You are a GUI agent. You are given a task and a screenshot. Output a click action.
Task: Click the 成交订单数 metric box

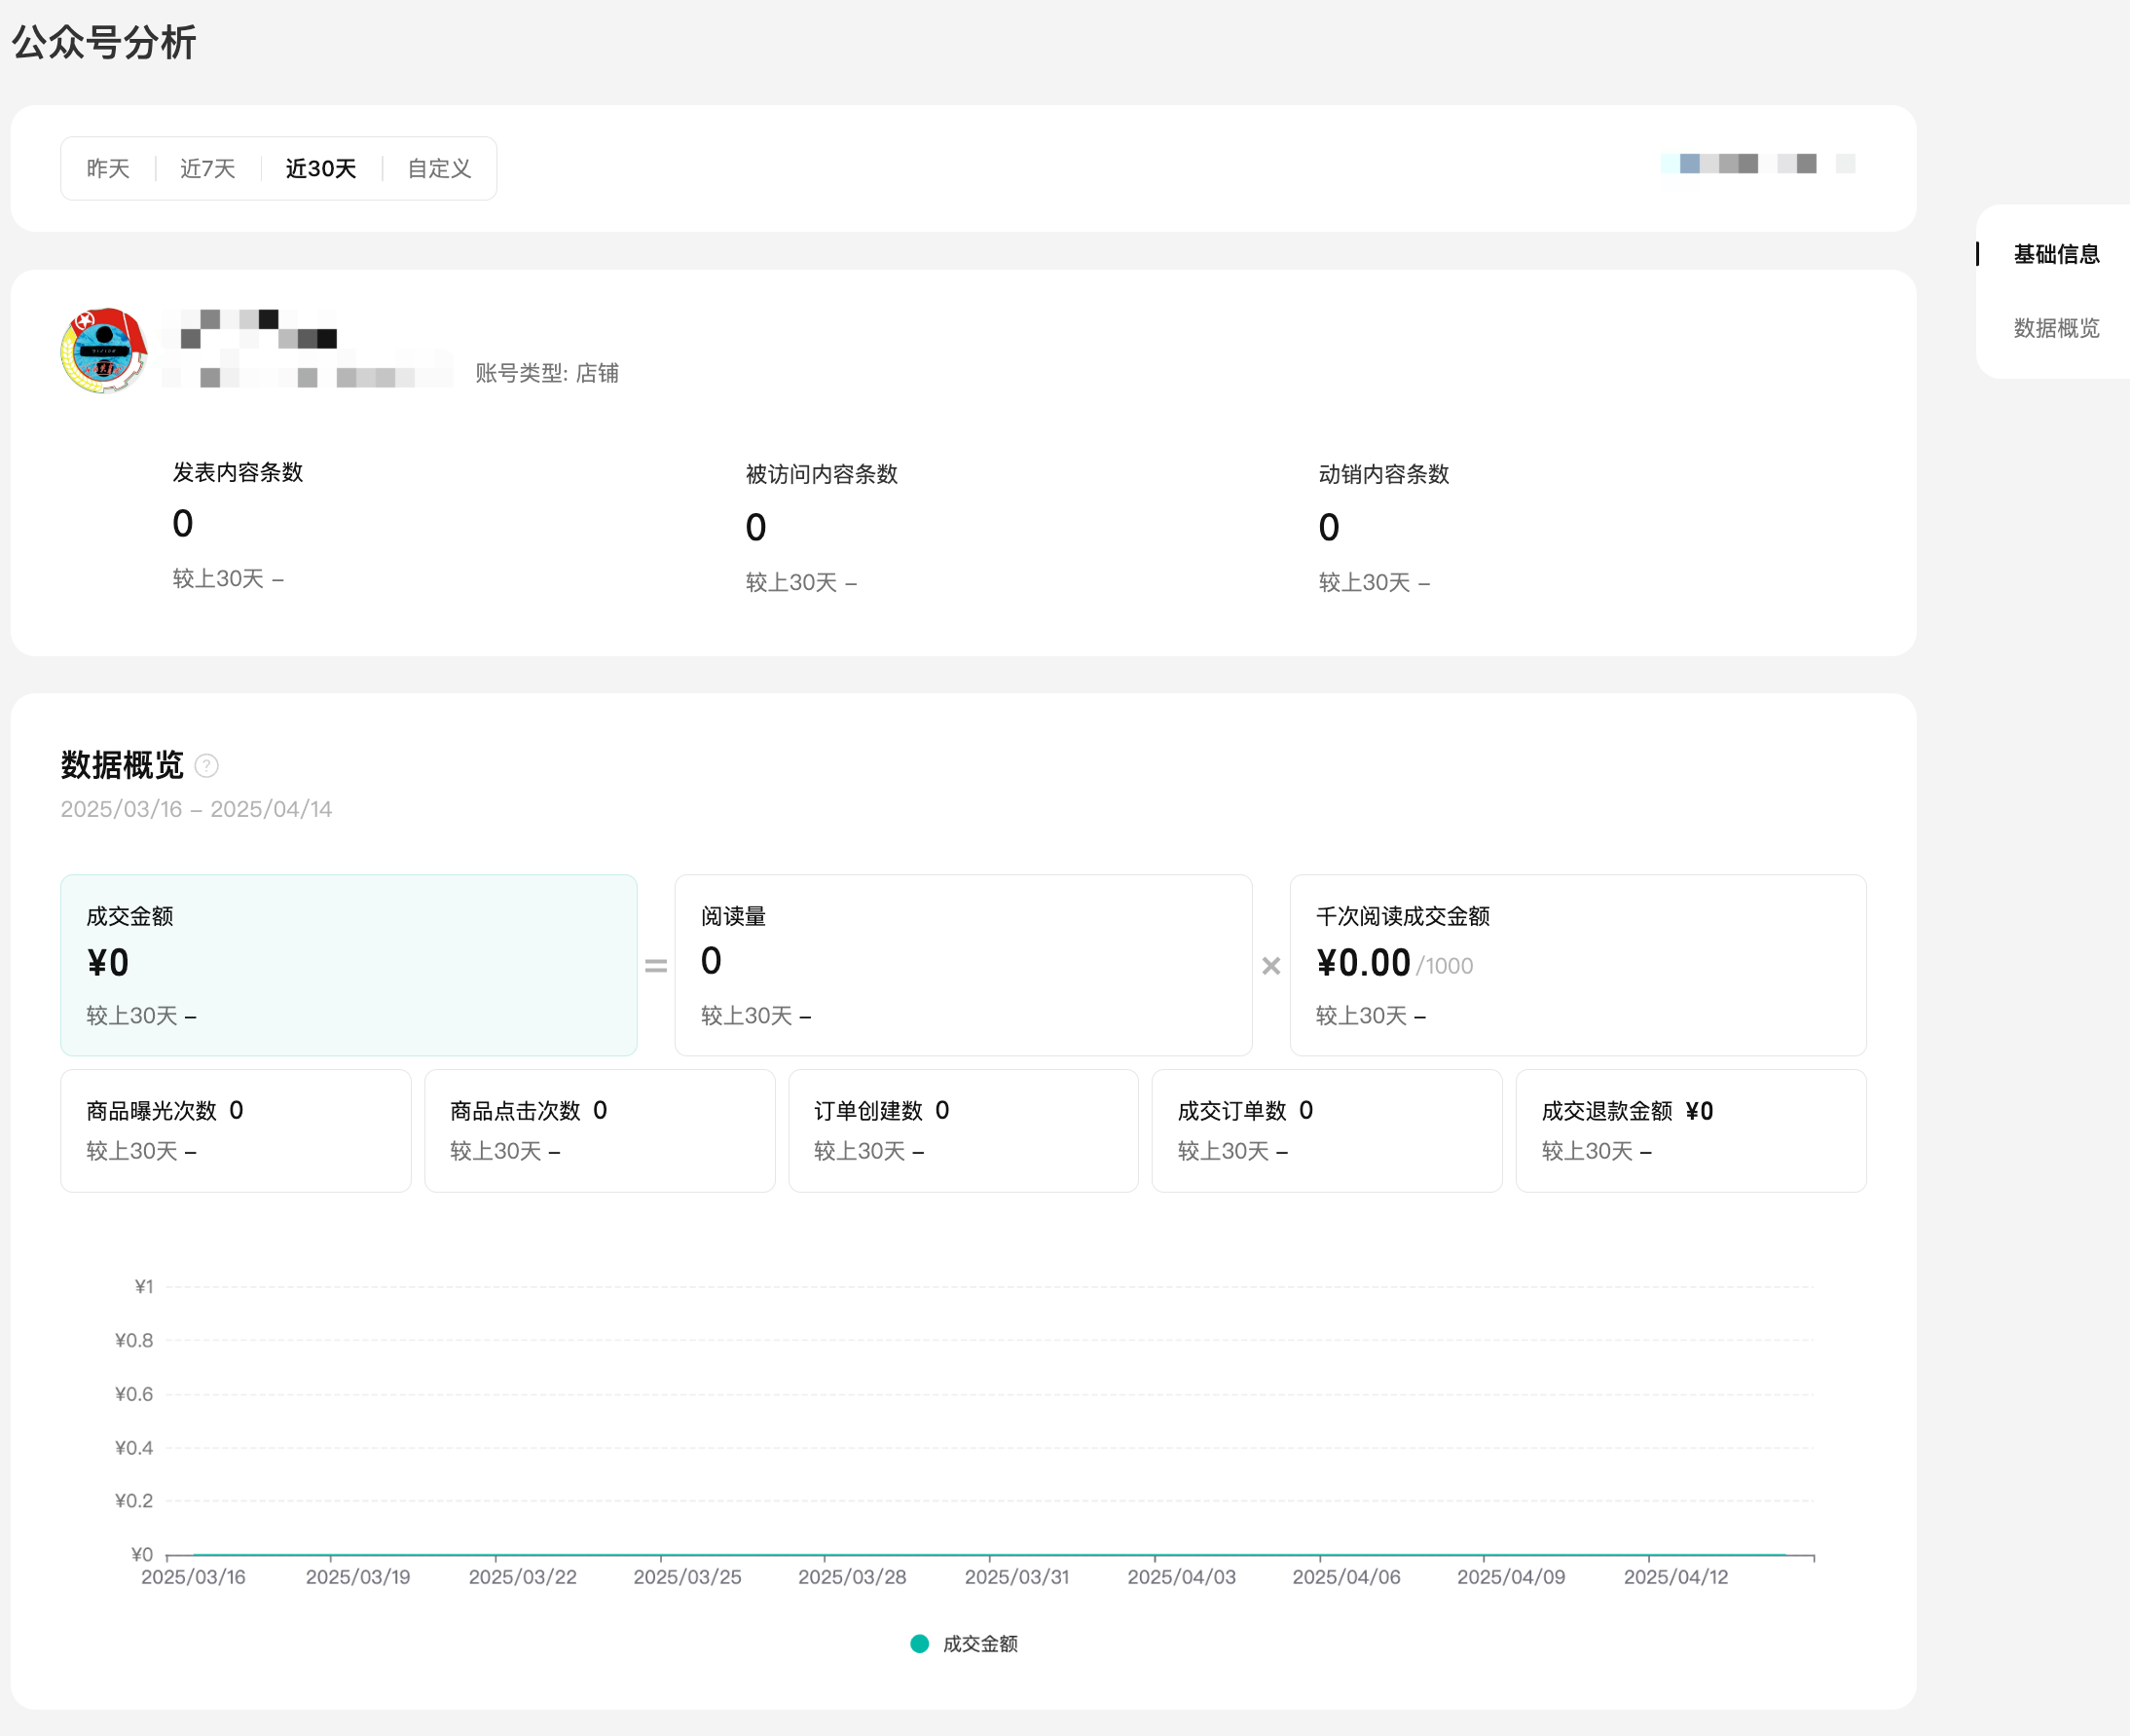pos(1326,1130)
